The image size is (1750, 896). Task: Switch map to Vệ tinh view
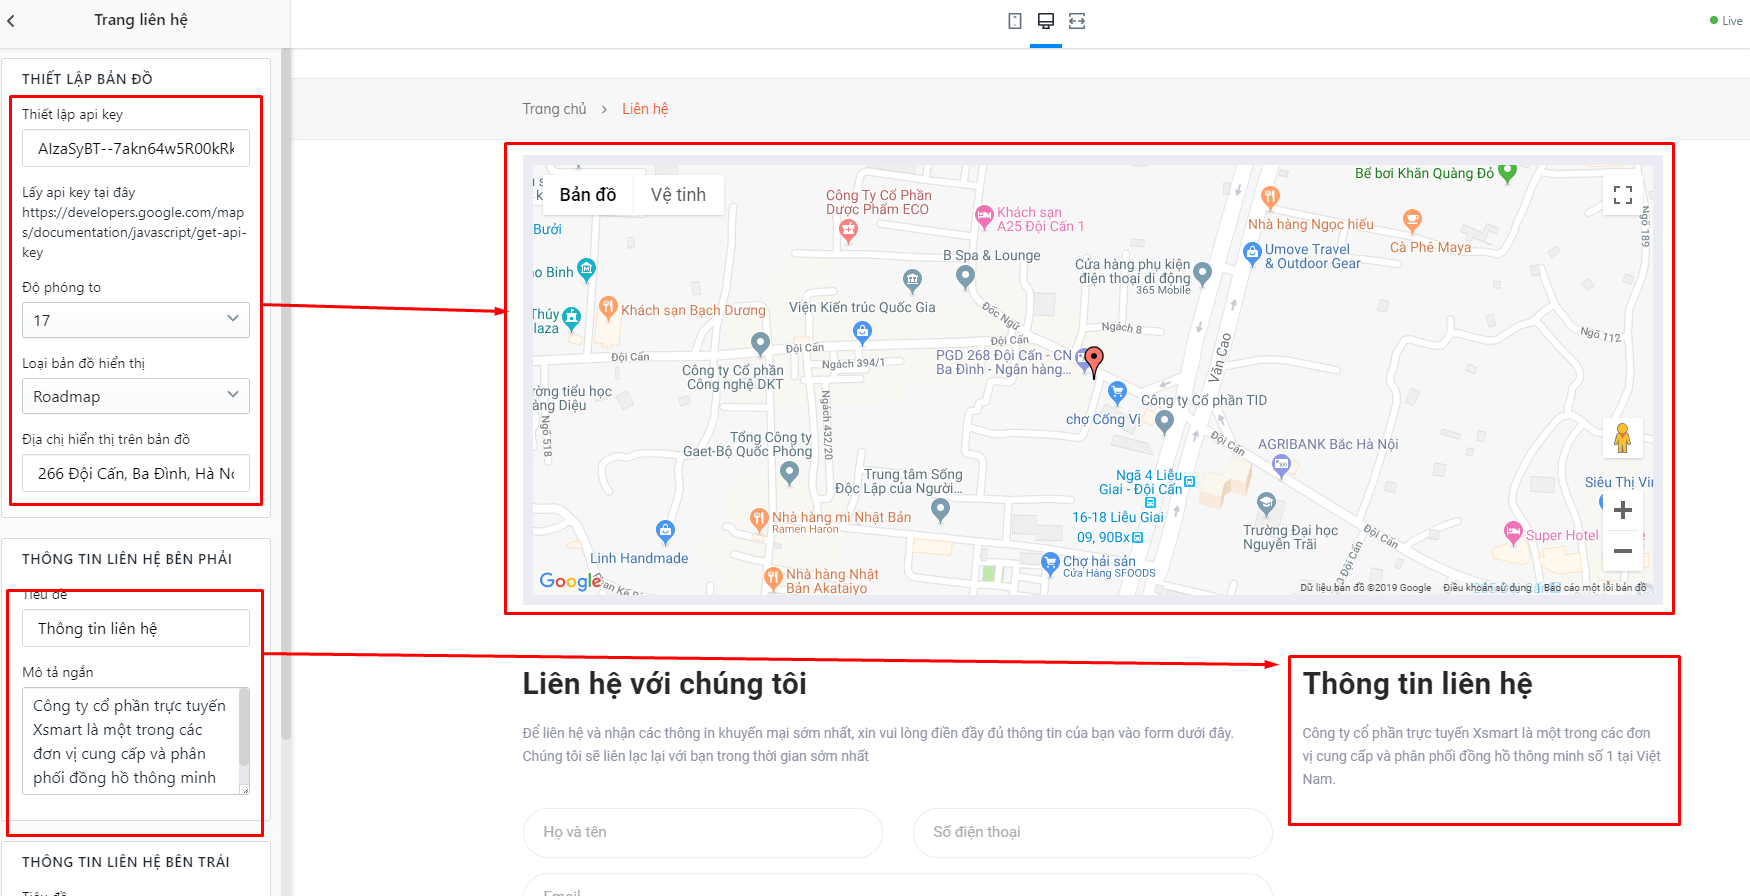(678, 195)
